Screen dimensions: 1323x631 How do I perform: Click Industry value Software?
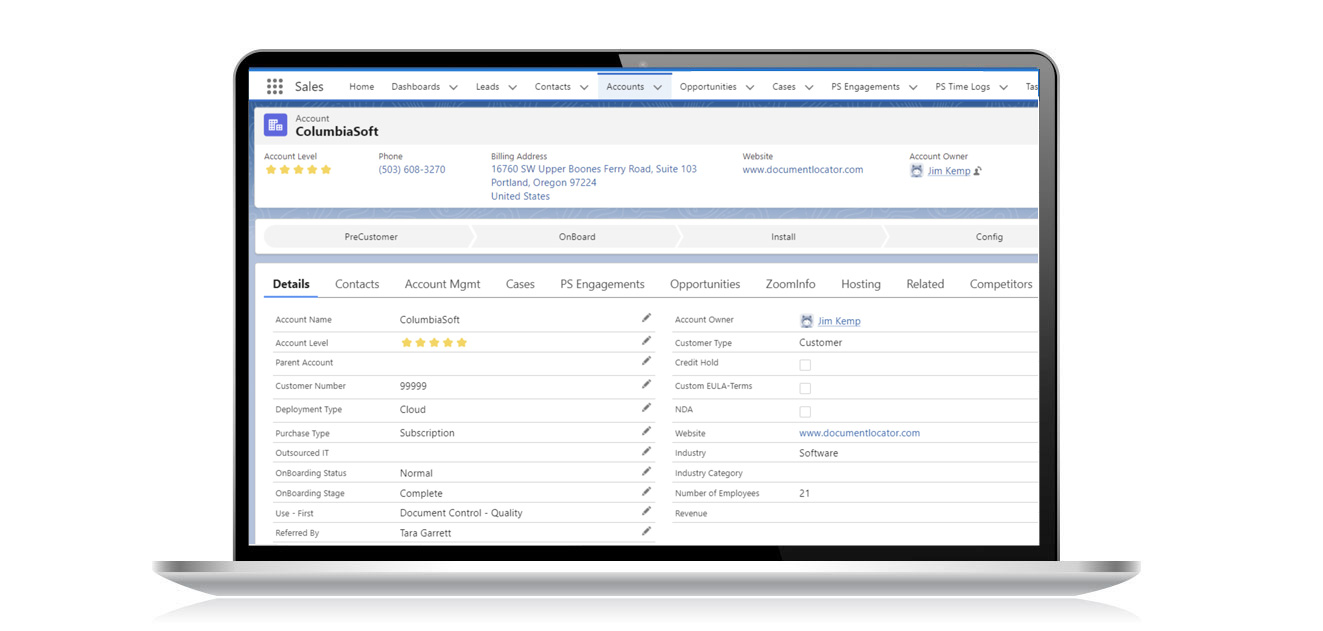click(819, 453)
